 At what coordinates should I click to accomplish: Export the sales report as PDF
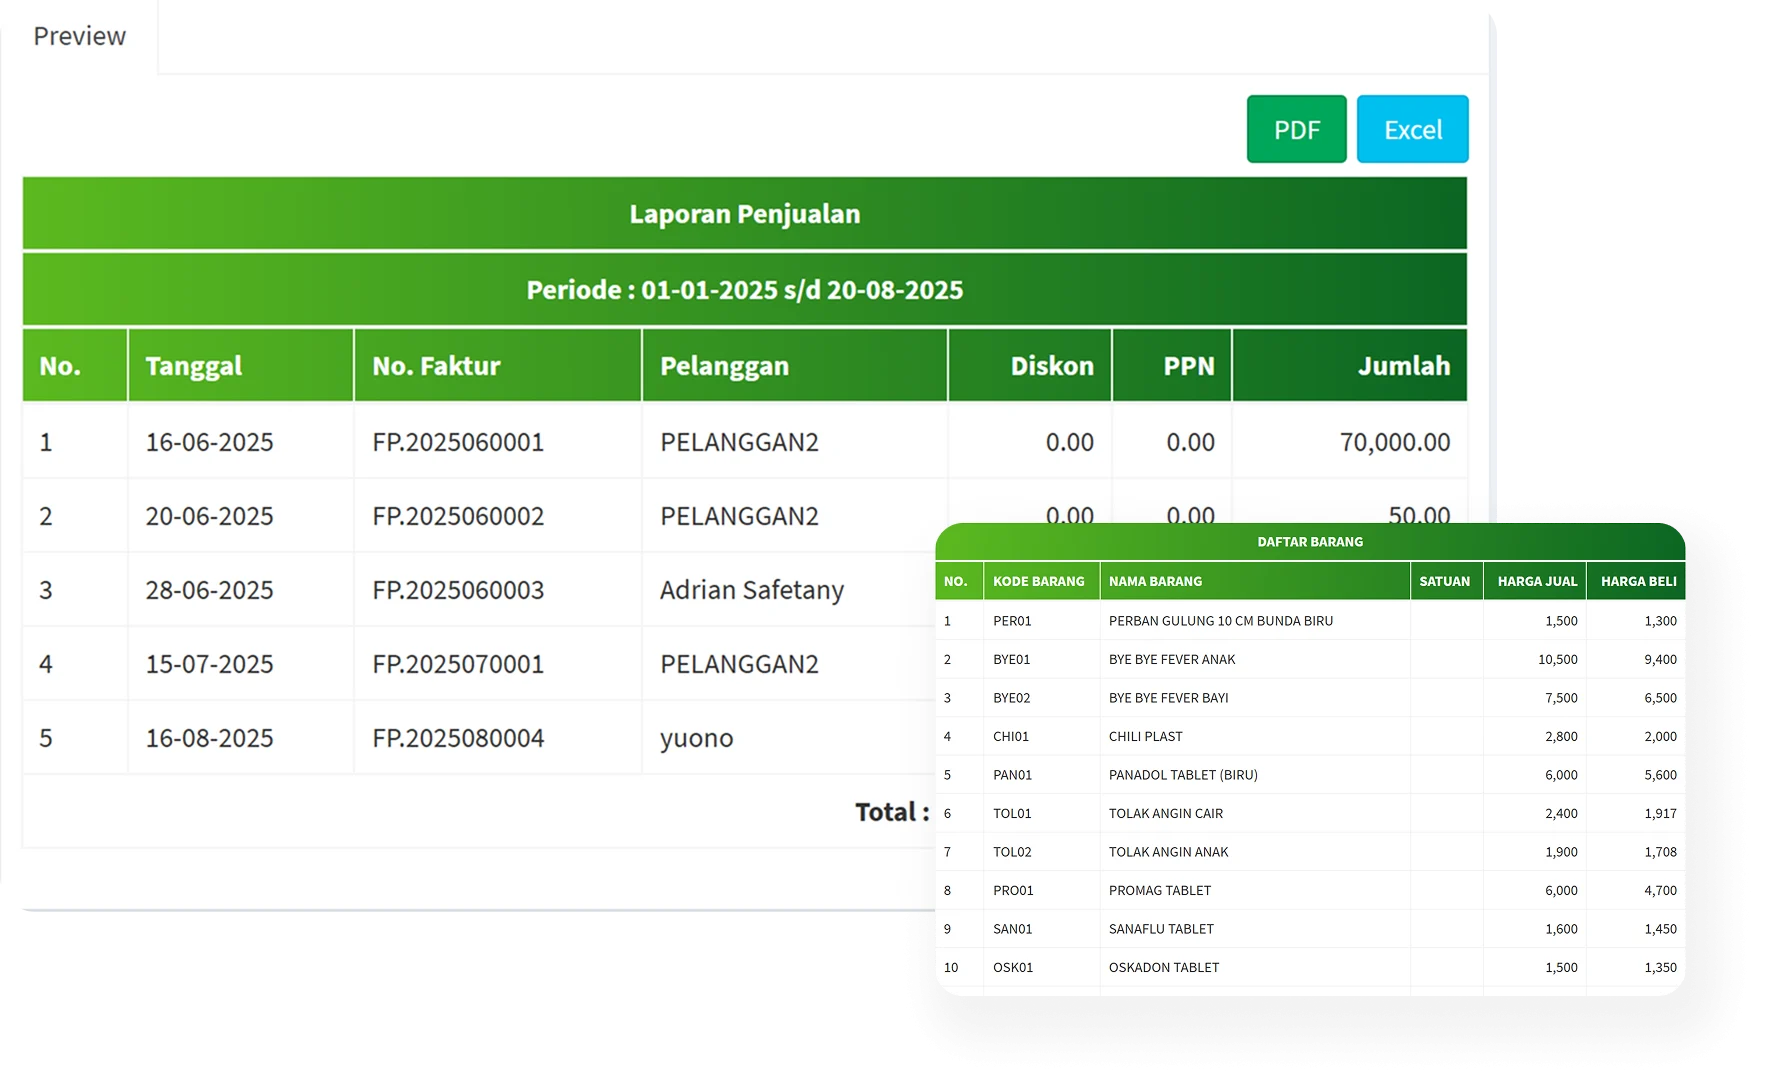tap(1296, 129)
